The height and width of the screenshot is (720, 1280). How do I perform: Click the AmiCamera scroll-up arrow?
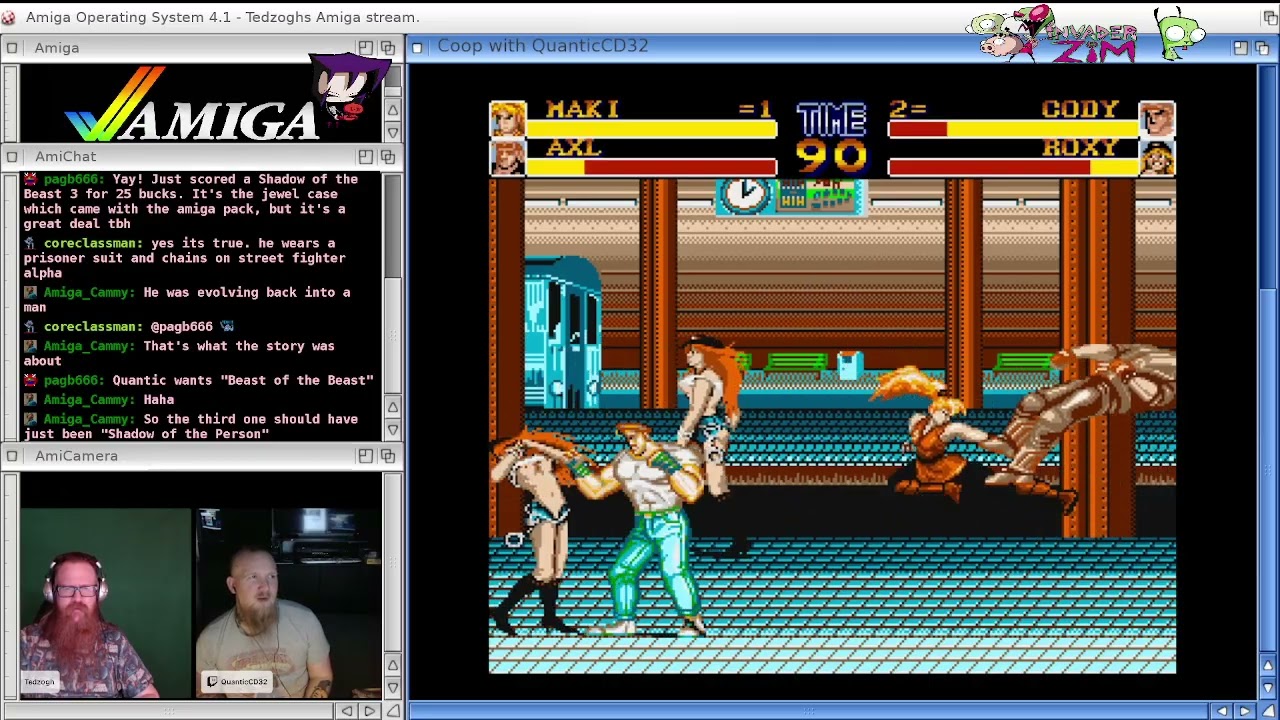(x=393, y=666)
